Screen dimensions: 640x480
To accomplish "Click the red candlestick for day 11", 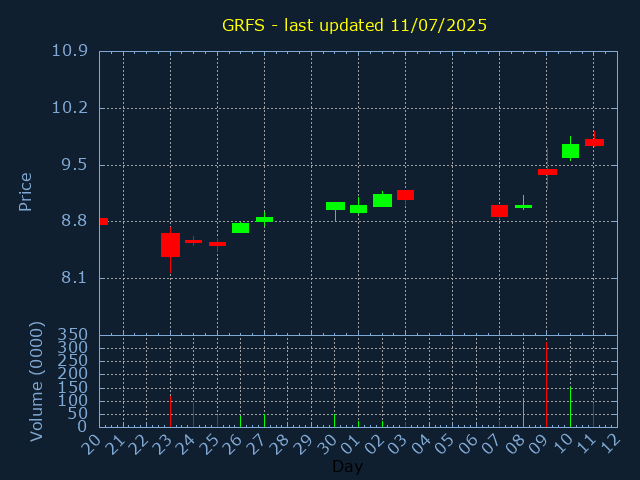I will (x=594, y=142).
